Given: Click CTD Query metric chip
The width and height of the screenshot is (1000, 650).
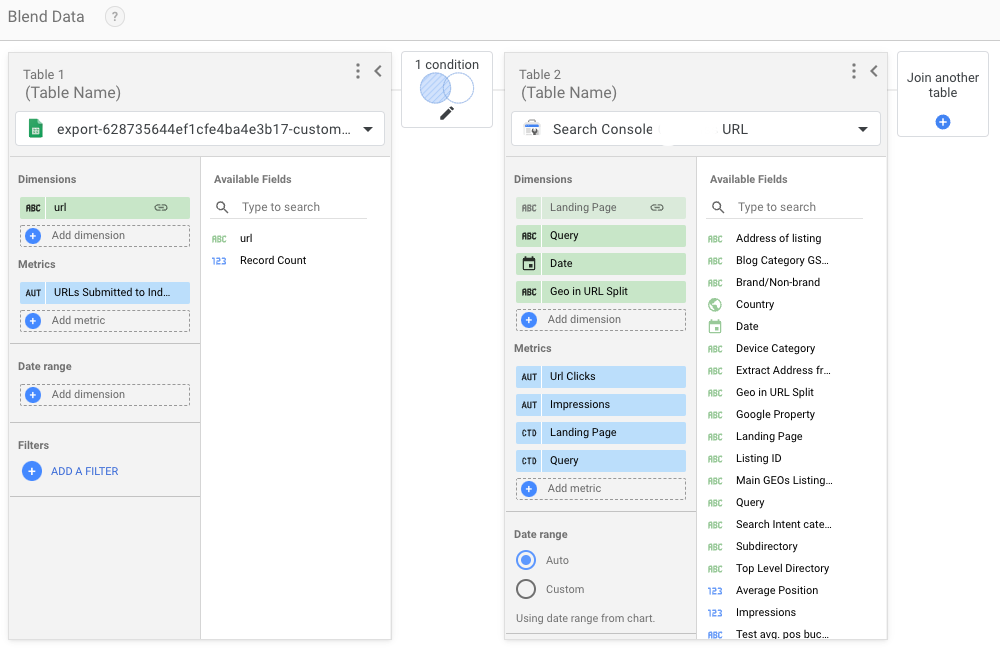Looking at the screenshot, I should click(x=601, y=461).
